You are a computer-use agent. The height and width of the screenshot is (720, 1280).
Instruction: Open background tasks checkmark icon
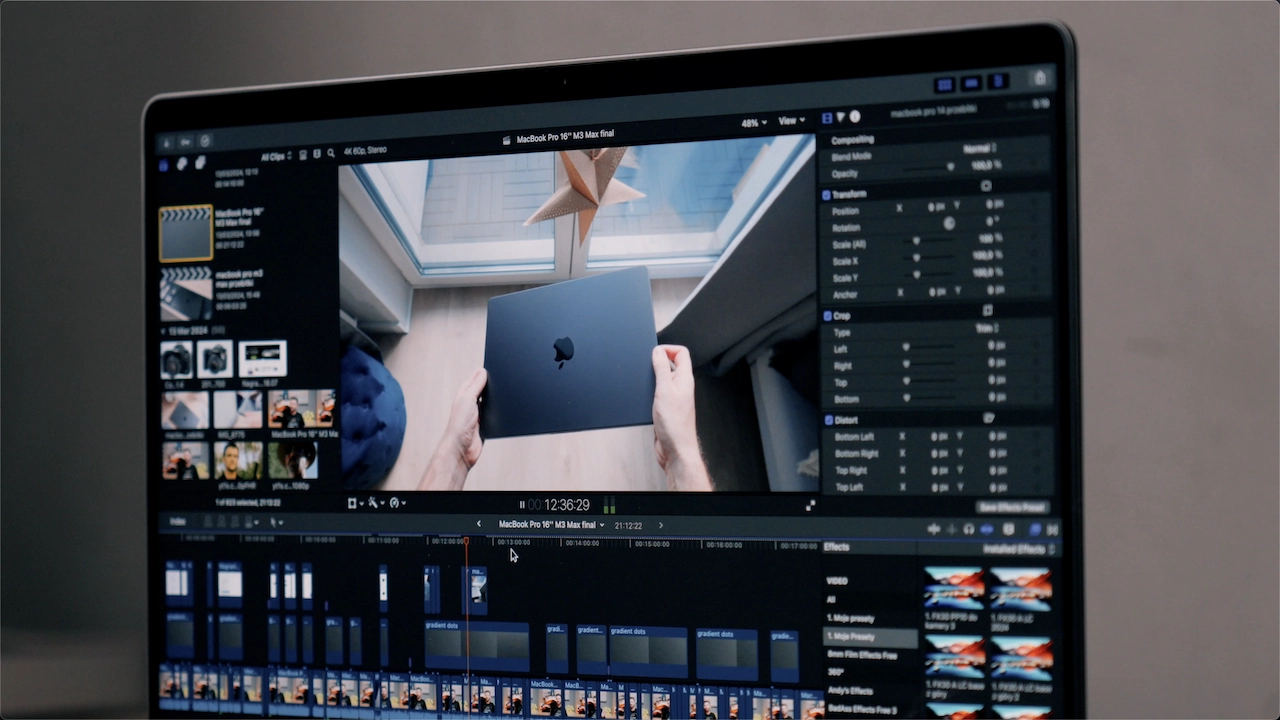205,142
